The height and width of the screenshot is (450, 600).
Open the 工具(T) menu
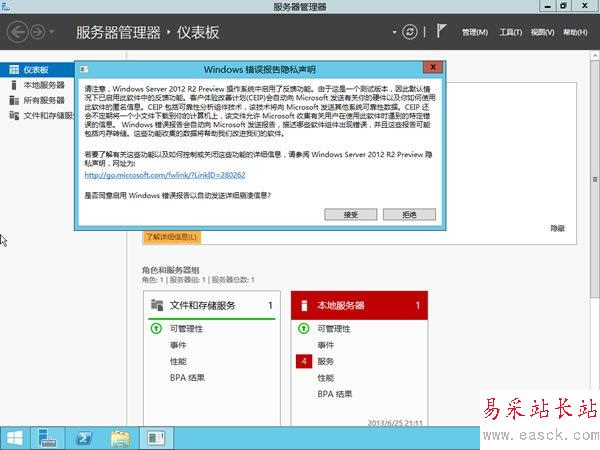point(510,33)
